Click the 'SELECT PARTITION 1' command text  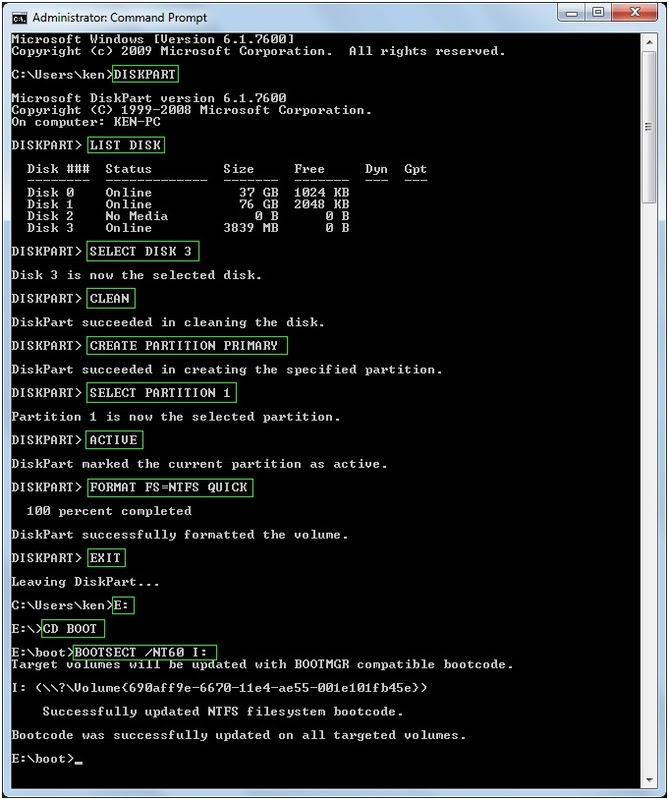point(160,393)
